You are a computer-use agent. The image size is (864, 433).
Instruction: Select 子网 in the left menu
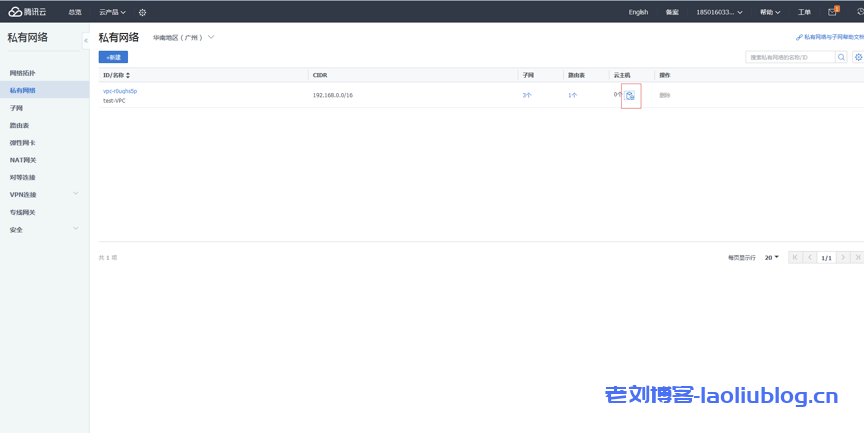(17, 108)
